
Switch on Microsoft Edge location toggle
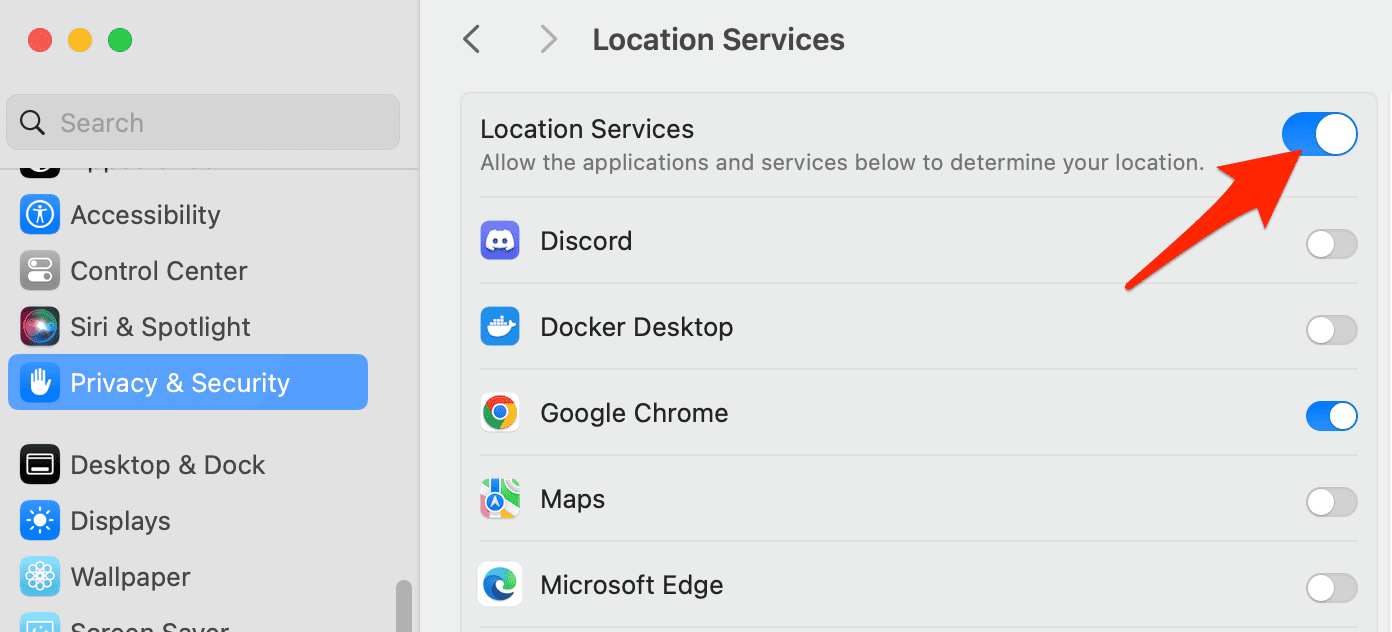tap(1331, 588)
